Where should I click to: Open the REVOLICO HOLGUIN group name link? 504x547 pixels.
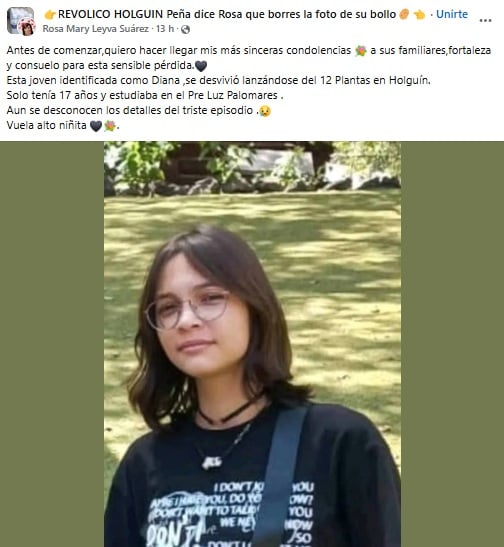pyautogui.click(x=226, y=14)
